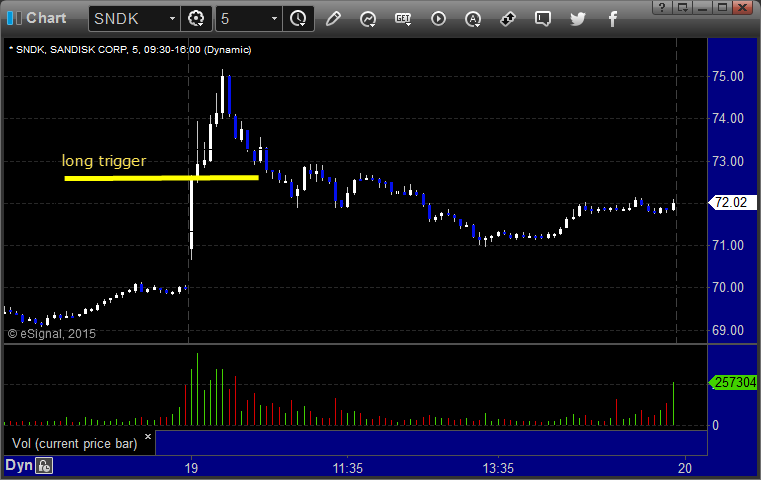Click the 0 volume axis label
This screenshot has height=480, width=761.
coord(715,426)
